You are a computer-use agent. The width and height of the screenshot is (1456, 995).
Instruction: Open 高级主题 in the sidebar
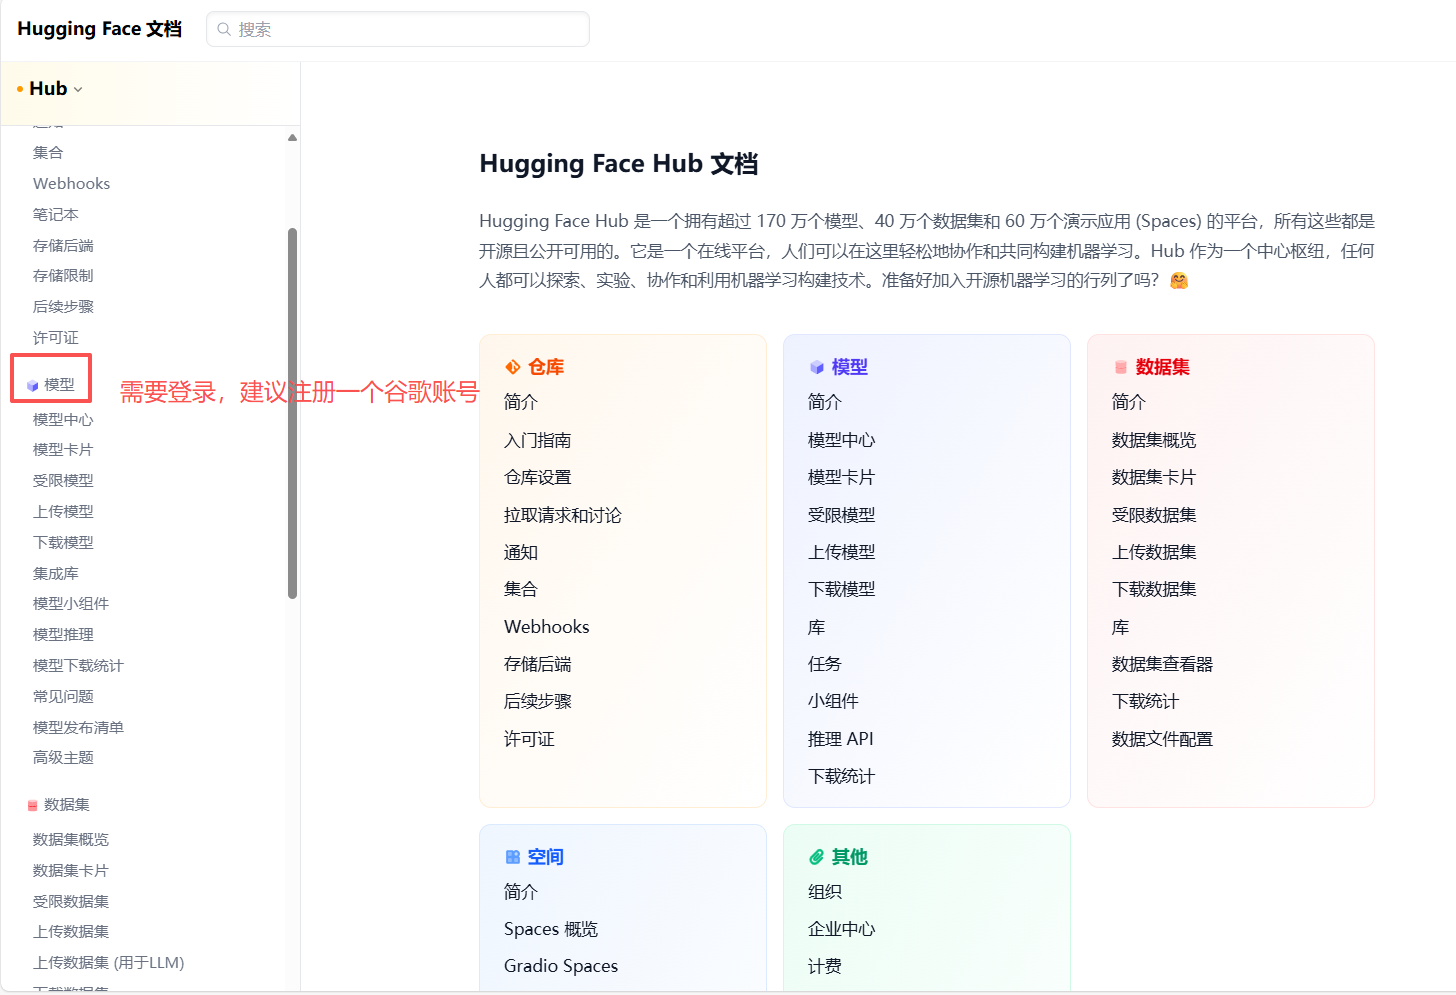click(63, 758)
